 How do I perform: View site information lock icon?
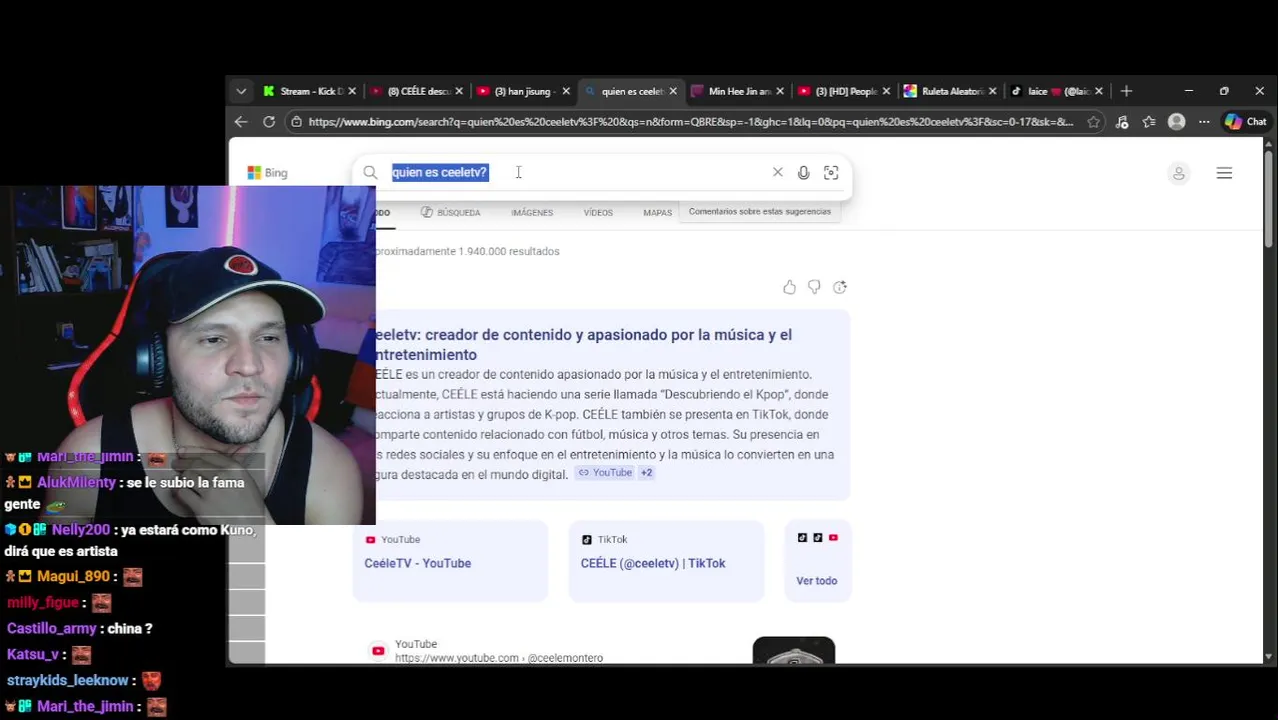pyautogui.click(x=296, y=122)
